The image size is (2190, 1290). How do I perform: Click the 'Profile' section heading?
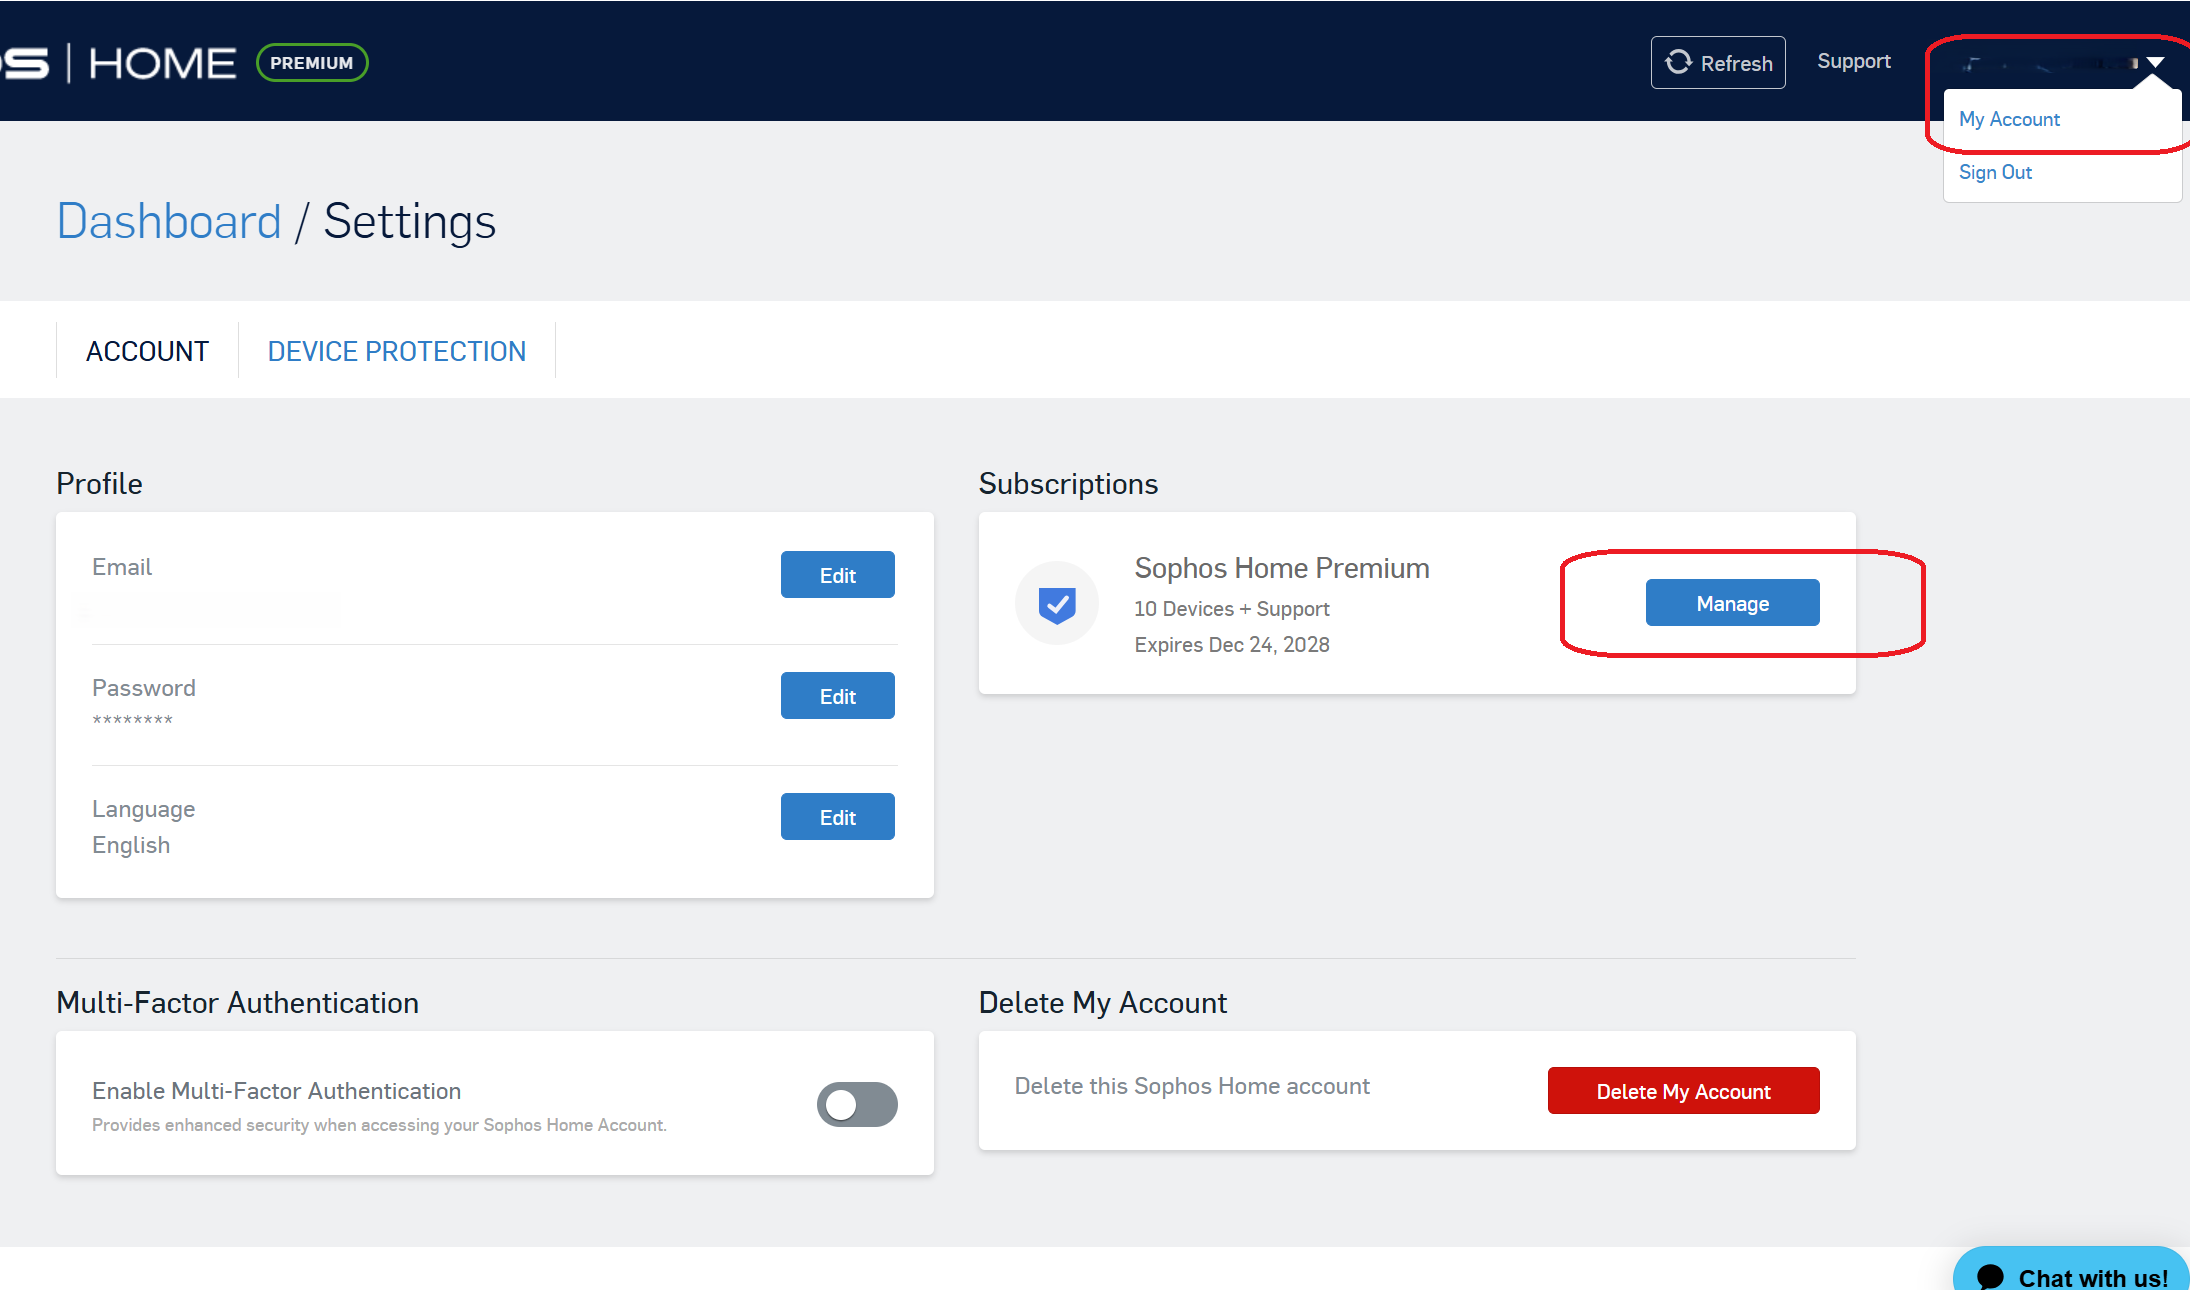pos(99,484)
